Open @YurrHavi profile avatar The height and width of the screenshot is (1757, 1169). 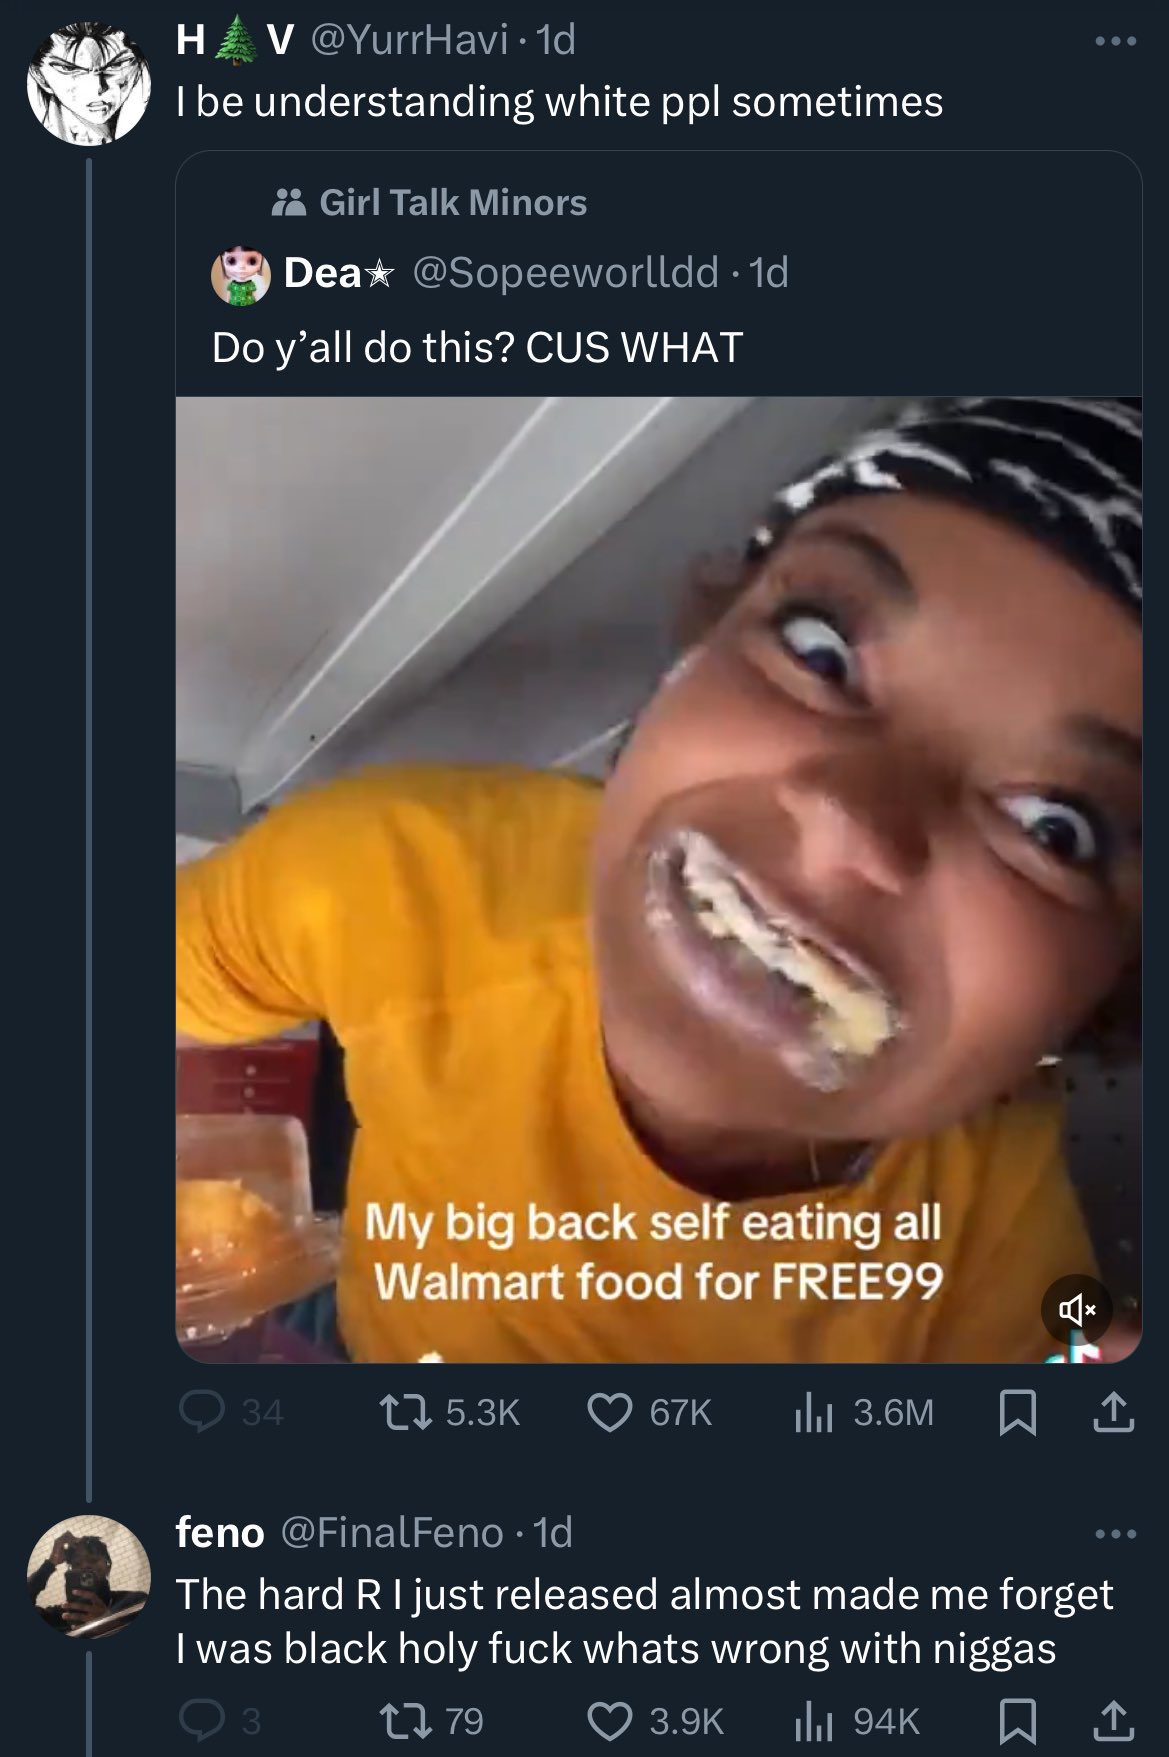coord(88,84)
